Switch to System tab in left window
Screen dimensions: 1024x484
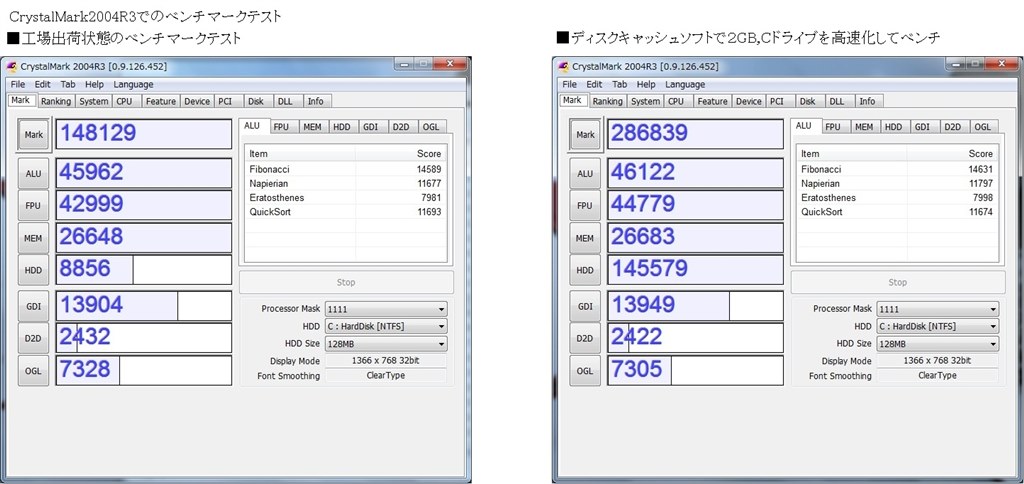coord(94,101)
